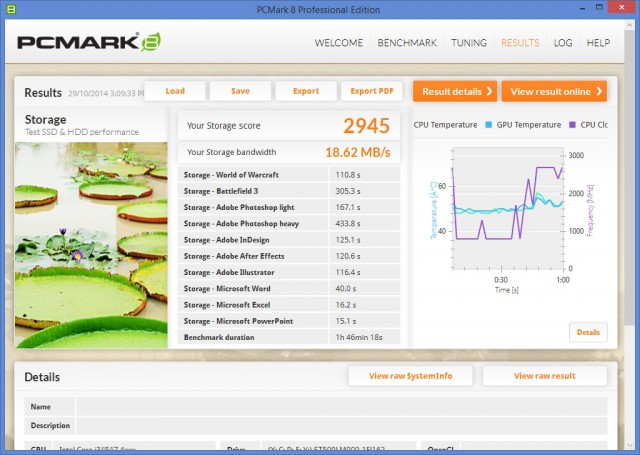The width and height of the screenshot is (640, 455).
Task: Select Storage - Adobe After Effects row
Action: [x=289, y=256]
